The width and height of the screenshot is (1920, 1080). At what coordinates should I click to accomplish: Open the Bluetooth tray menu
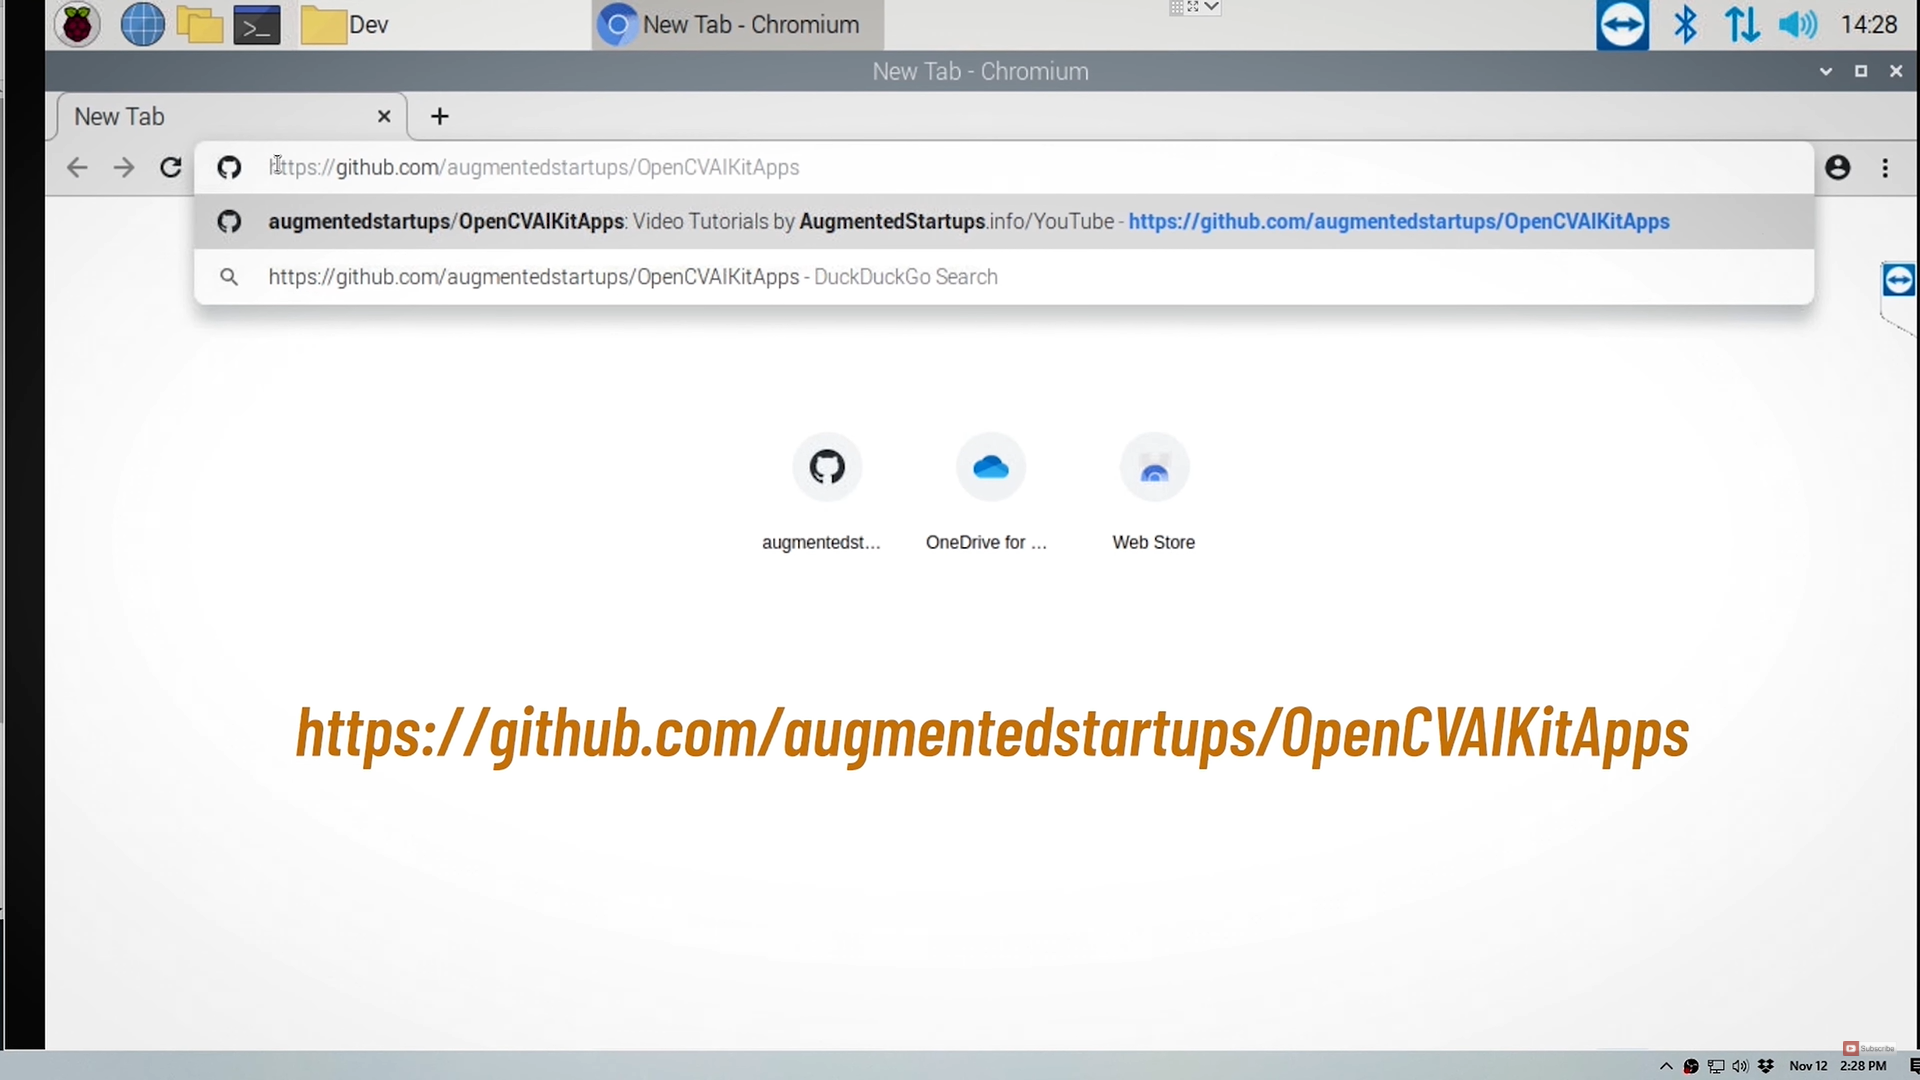coord(1685,24)
